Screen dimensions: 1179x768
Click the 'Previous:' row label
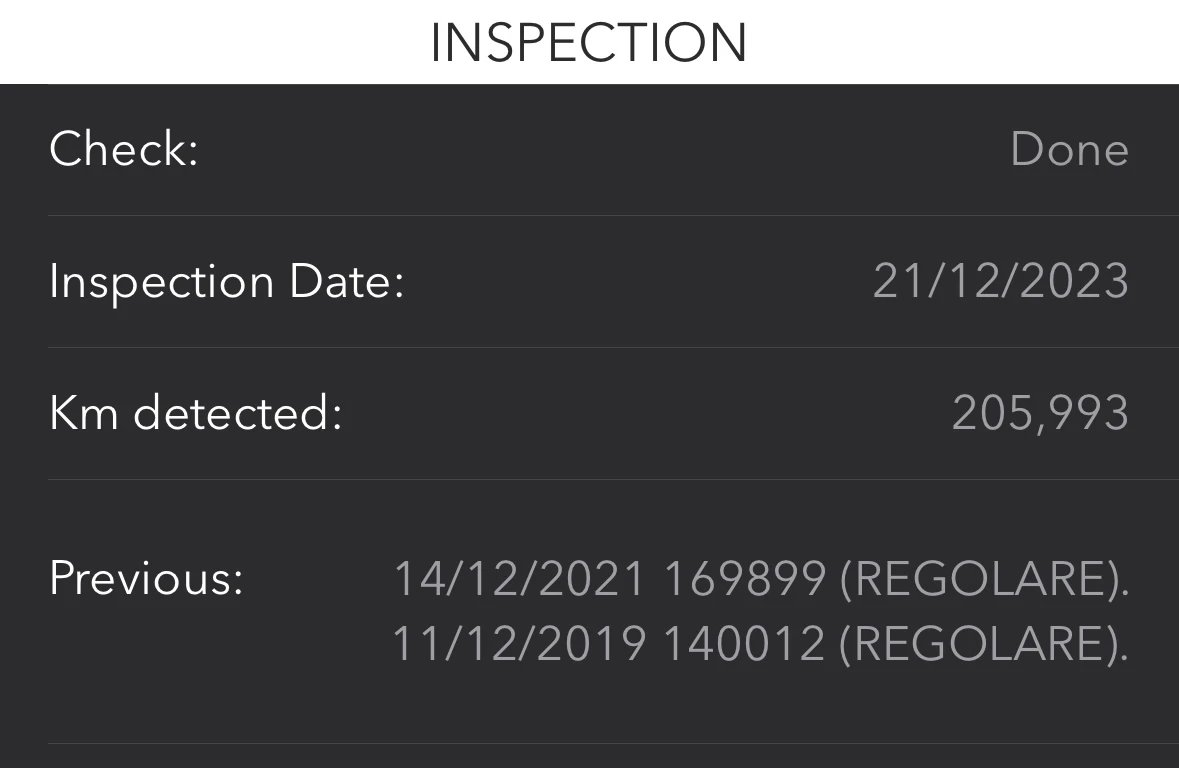146,578
